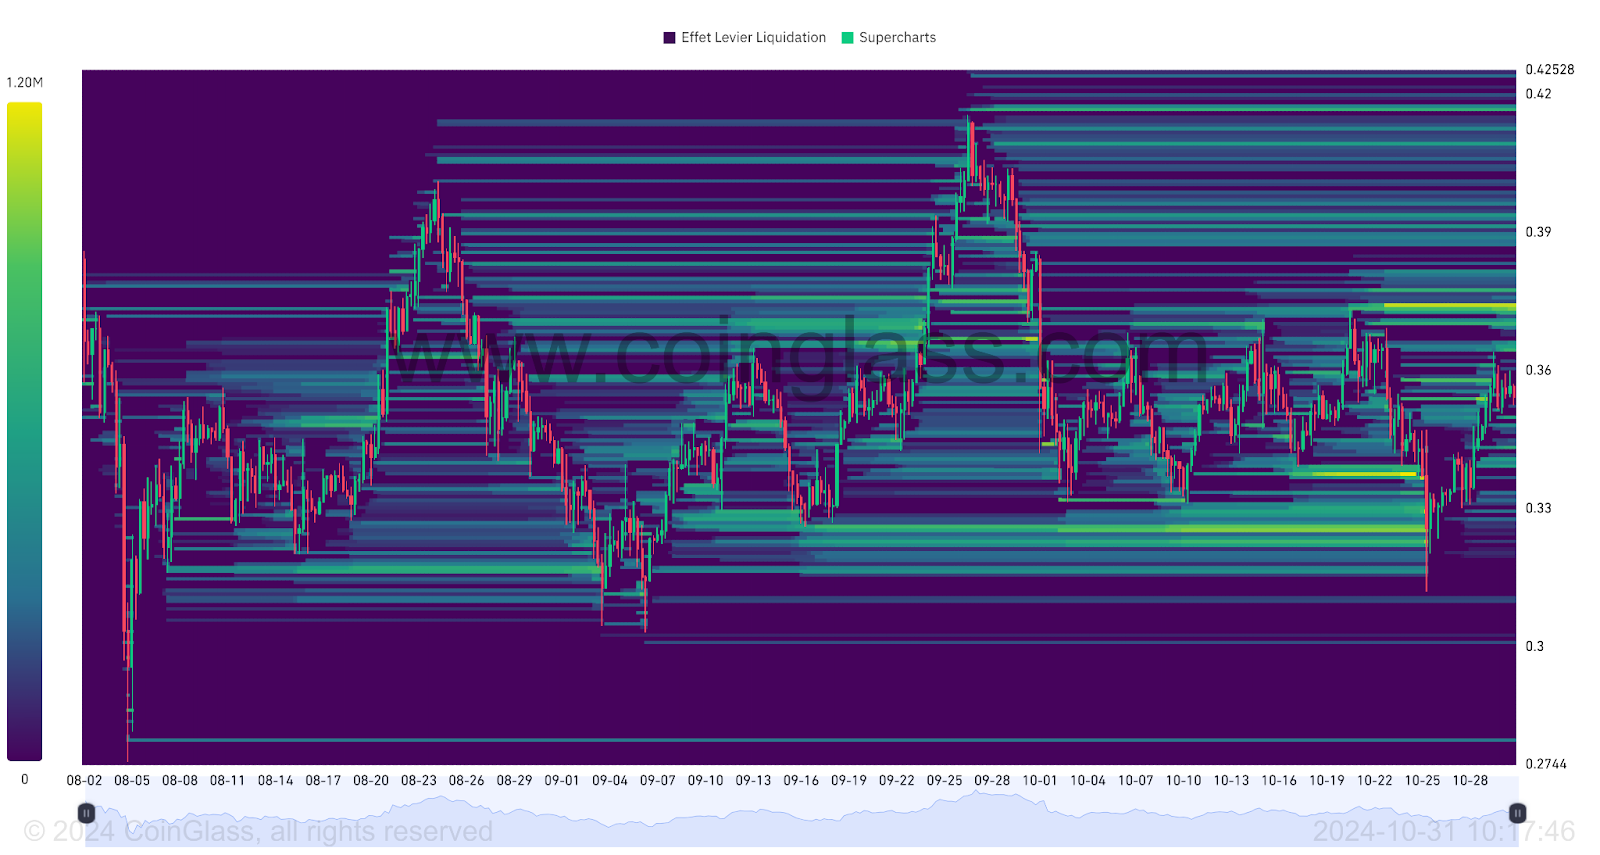Click the 09-19 date label
The image size is (1600, 855).
tap(849, 781)
